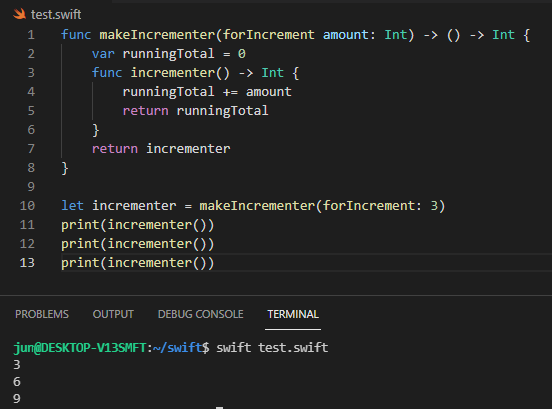Click 'return incrementer' on line 7

click(161, 149)
